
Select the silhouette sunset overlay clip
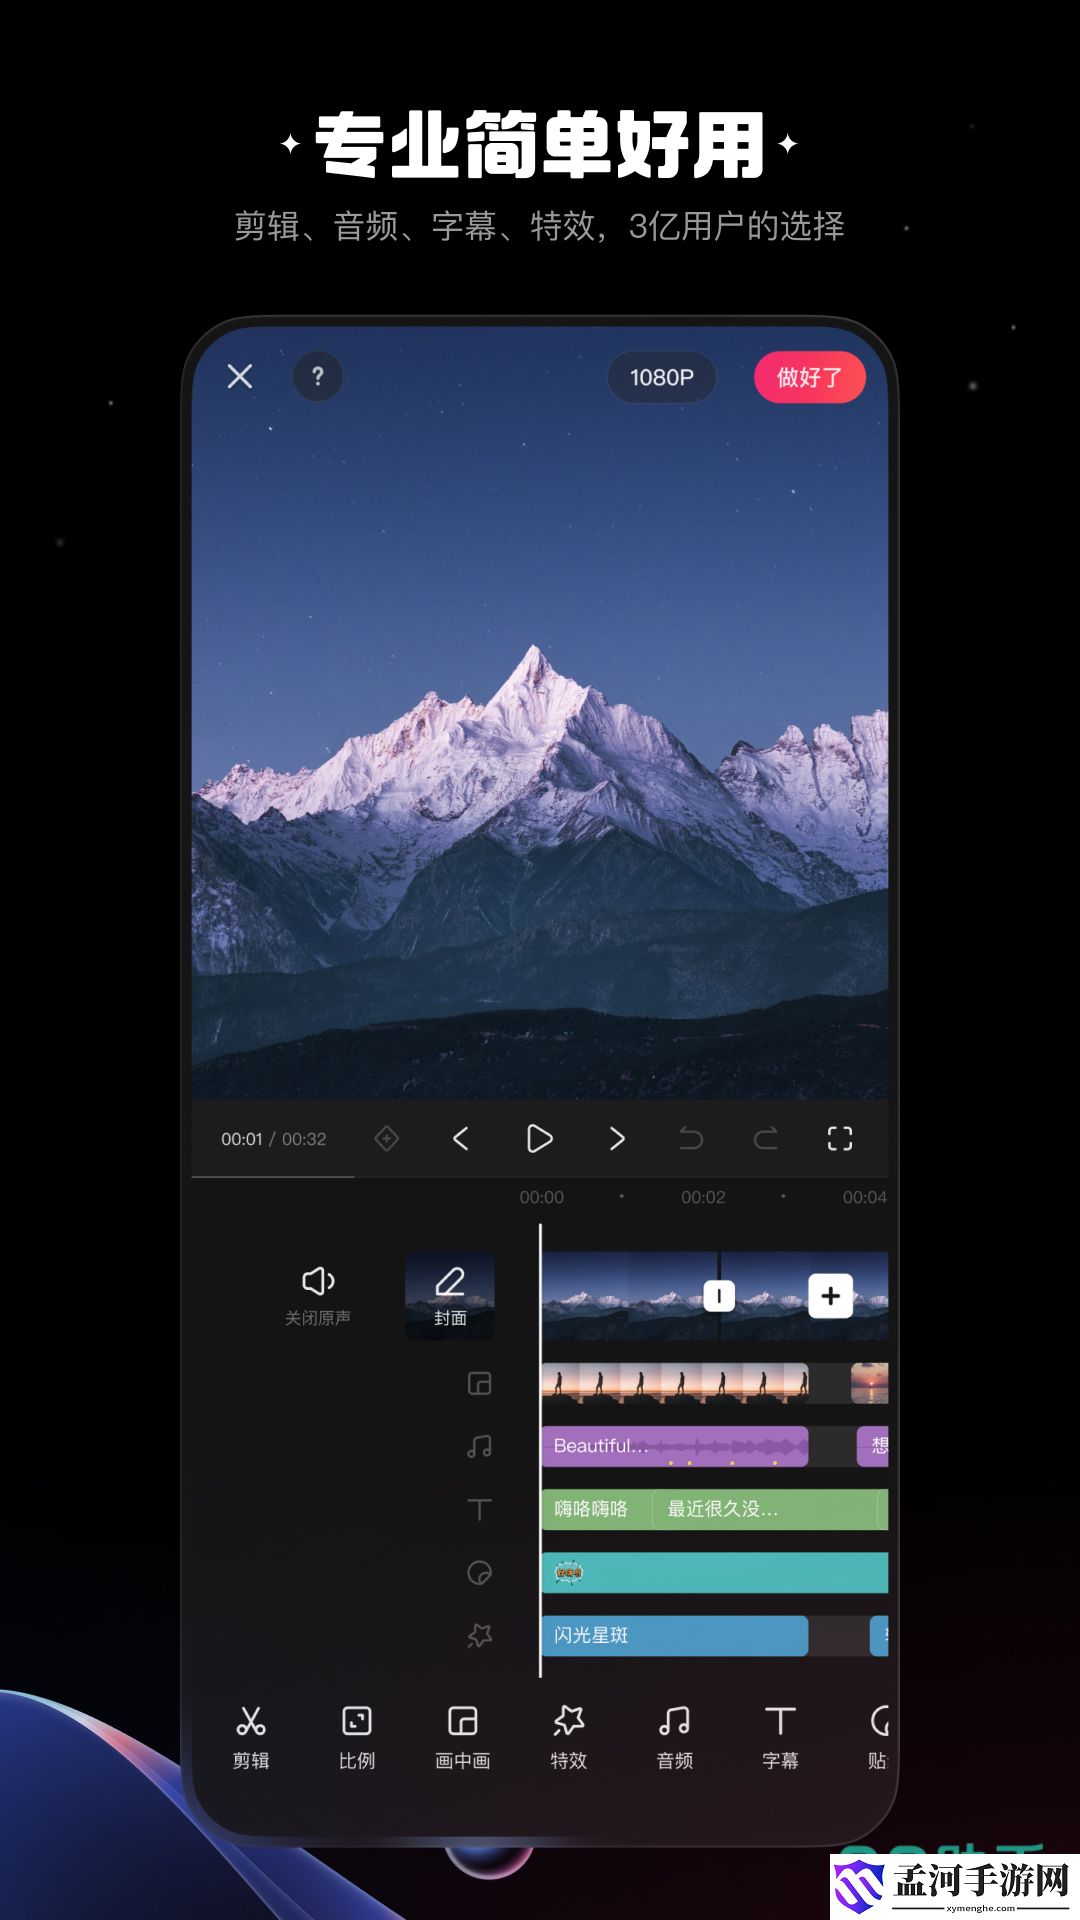[675, 1383]
